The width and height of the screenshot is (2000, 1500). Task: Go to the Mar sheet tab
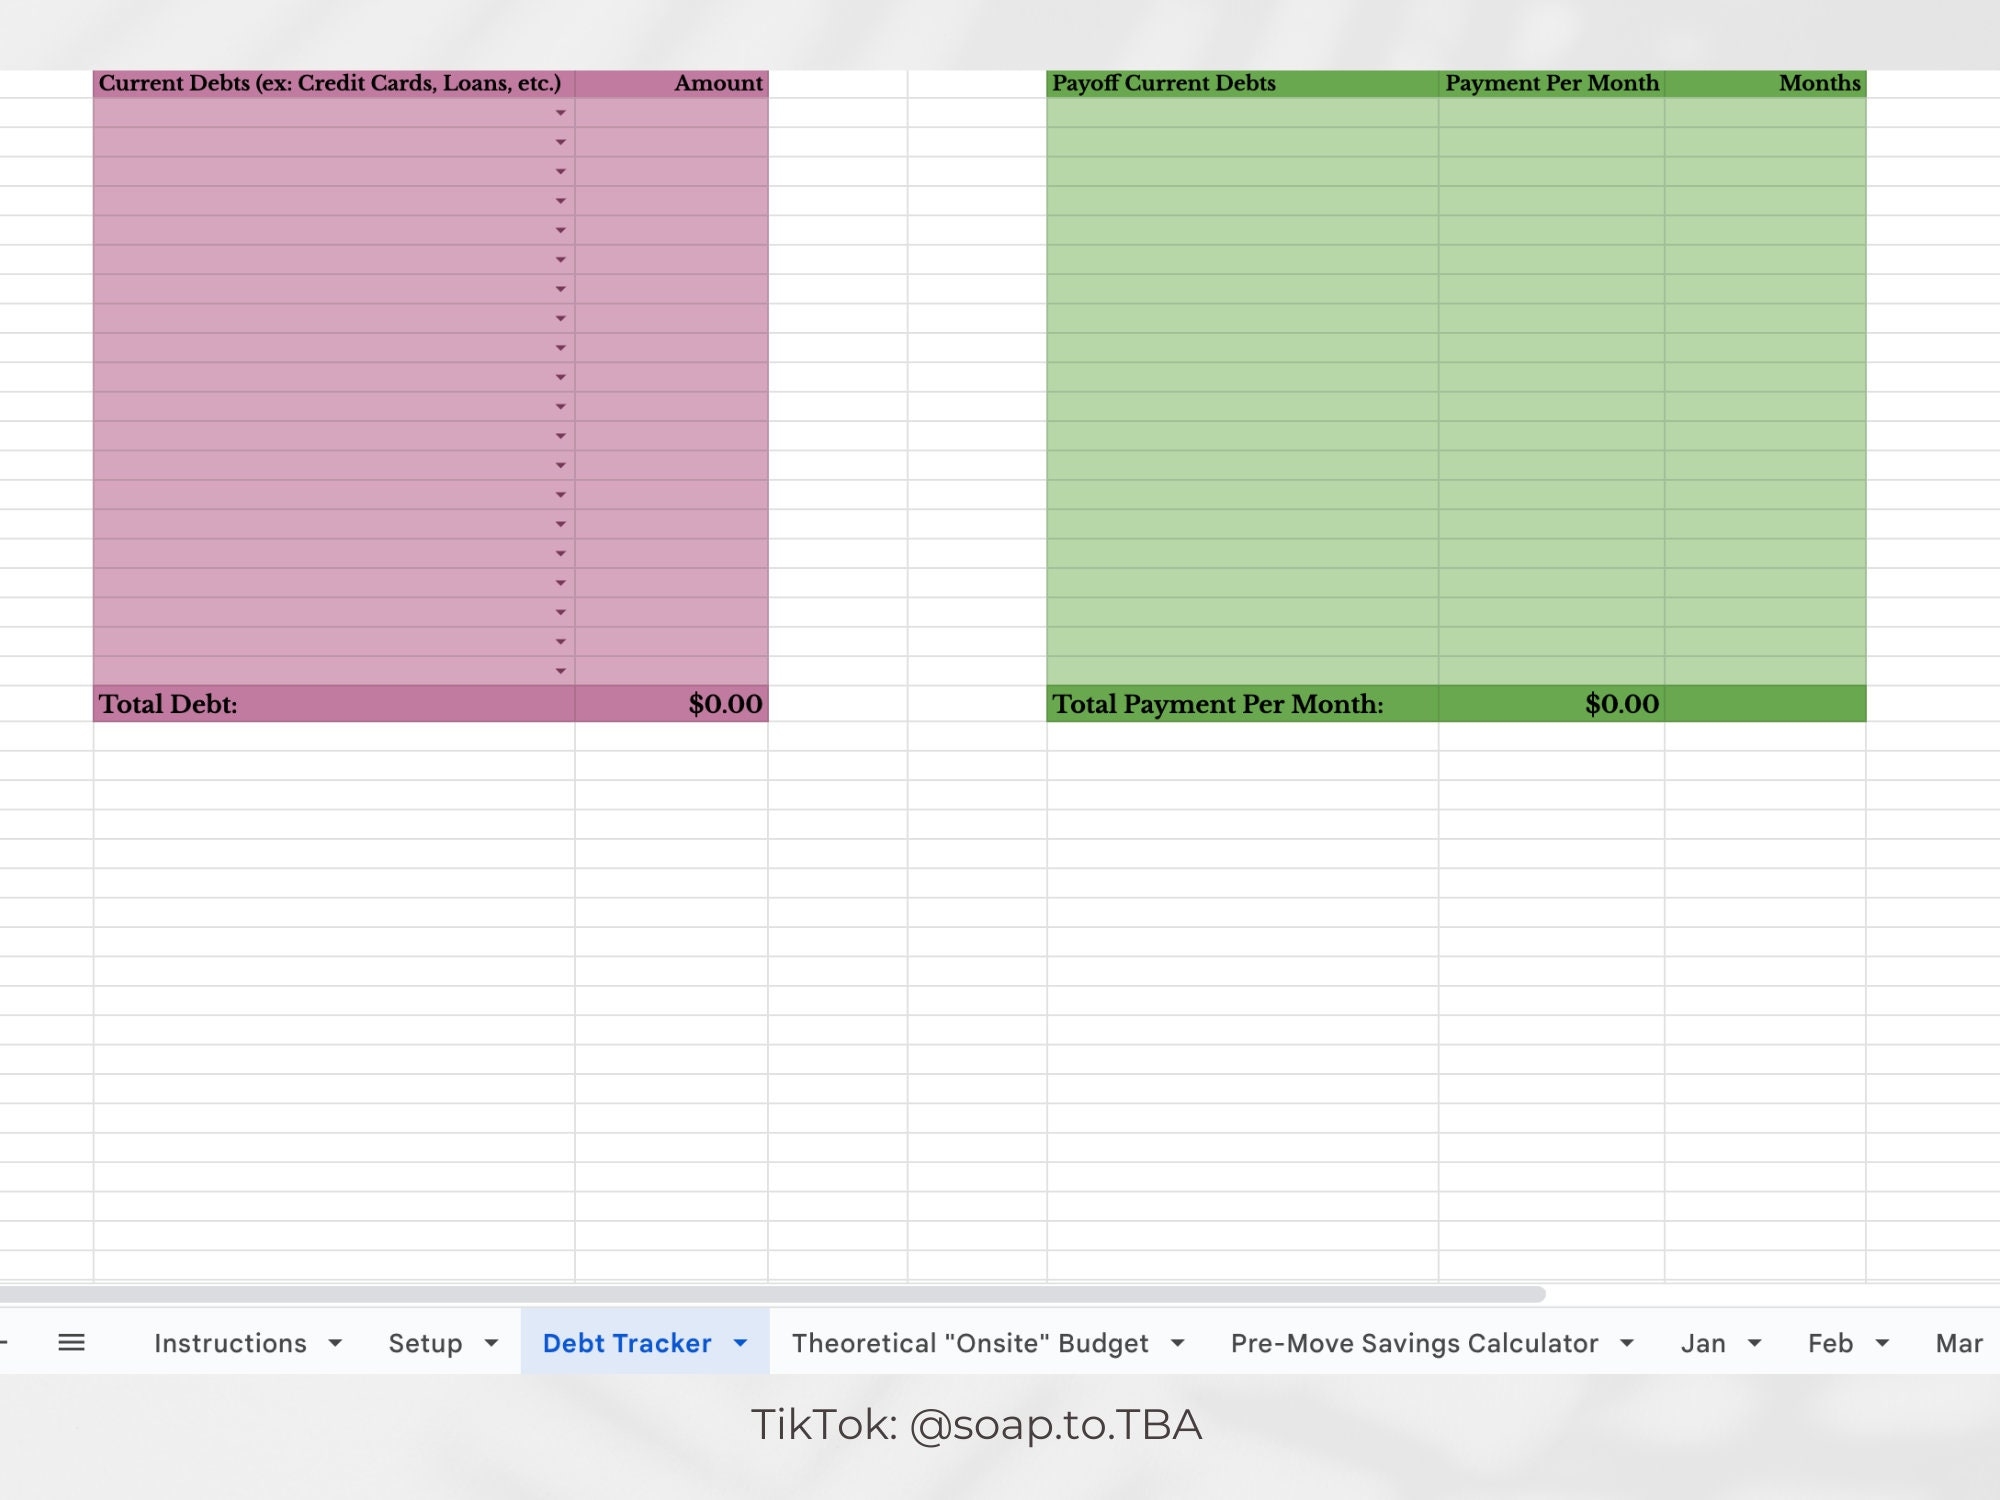1958,1343
